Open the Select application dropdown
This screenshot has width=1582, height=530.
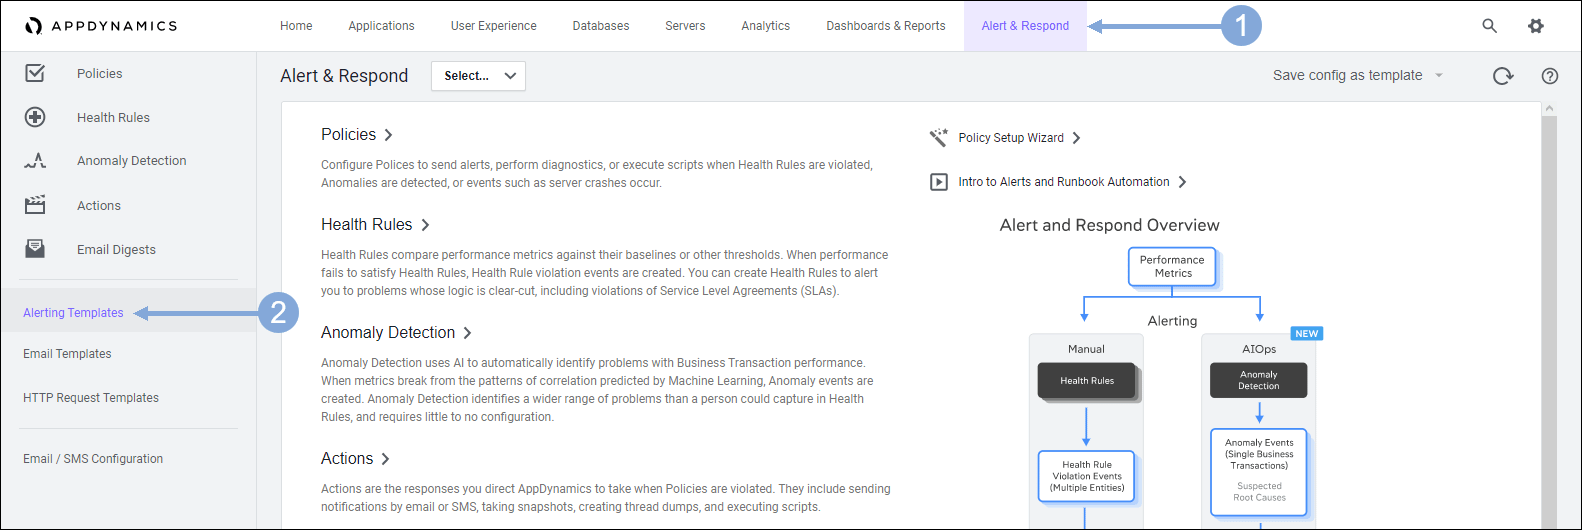478,76
